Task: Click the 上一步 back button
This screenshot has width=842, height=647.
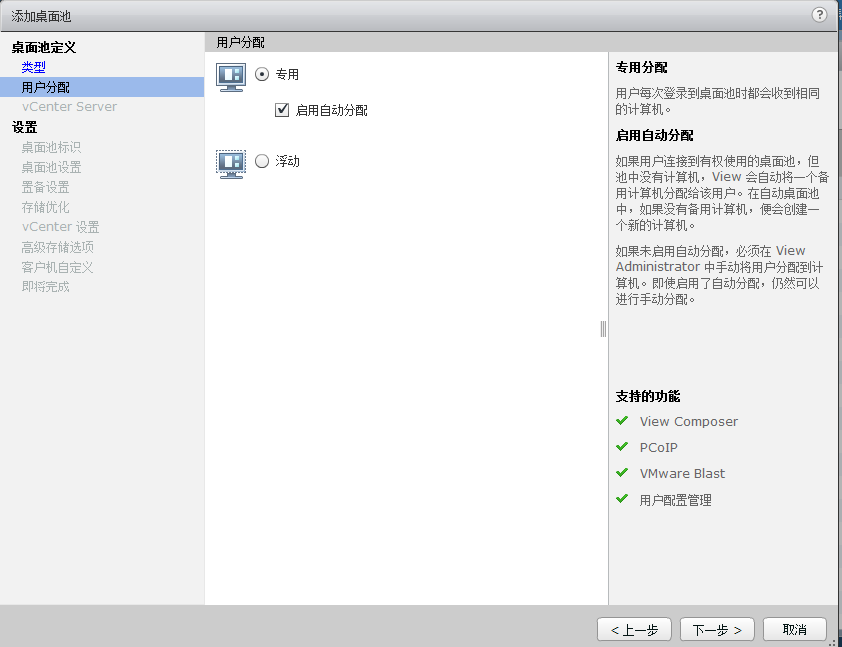Action: 634,629
